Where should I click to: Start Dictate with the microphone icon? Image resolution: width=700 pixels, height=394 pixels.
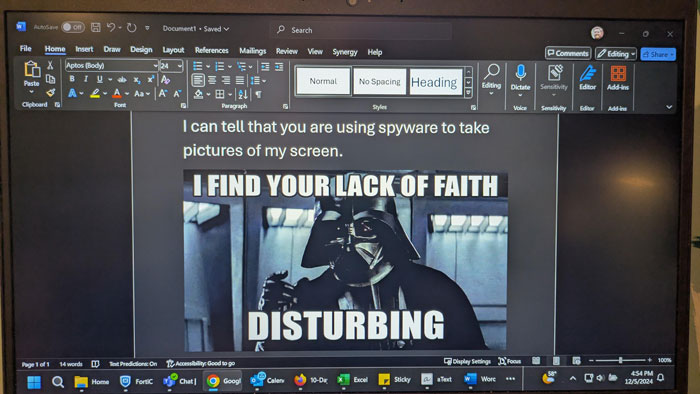(x=520, y=72)
